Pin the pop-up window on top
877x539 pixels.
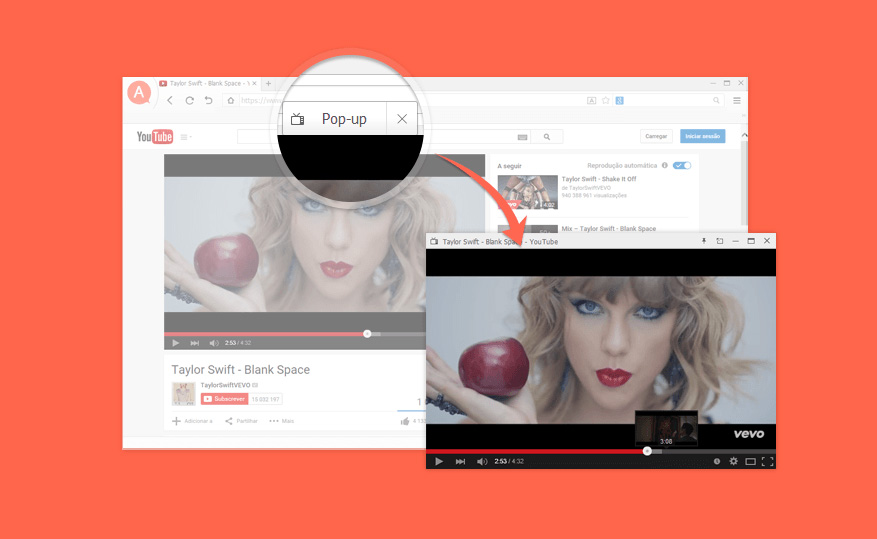[x=704, y=241]
